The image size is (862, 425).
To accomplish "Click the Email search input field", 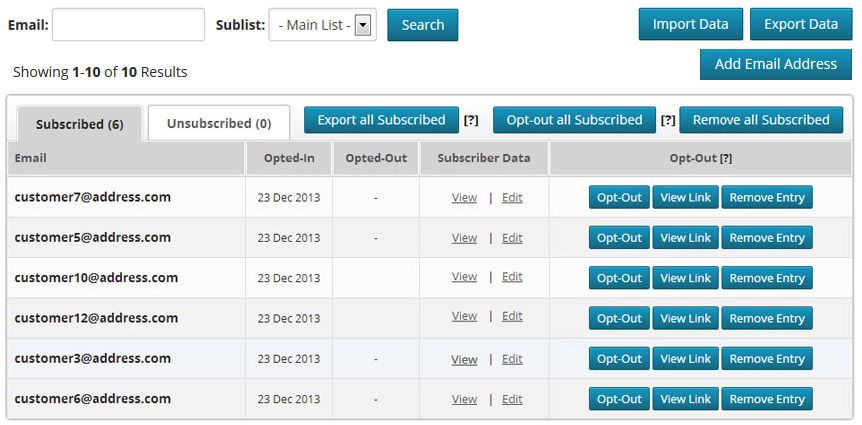I will (x=128, y=25).
